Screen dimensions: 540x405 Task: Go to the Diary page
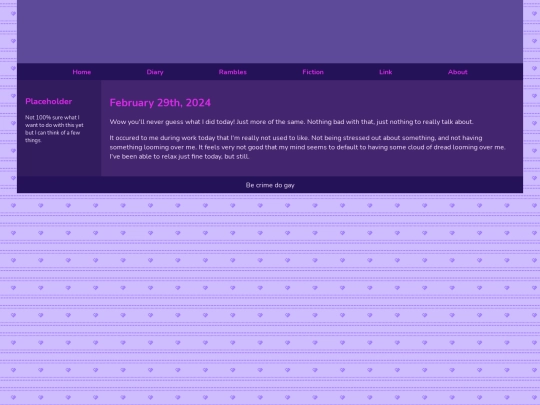[155, 72]
